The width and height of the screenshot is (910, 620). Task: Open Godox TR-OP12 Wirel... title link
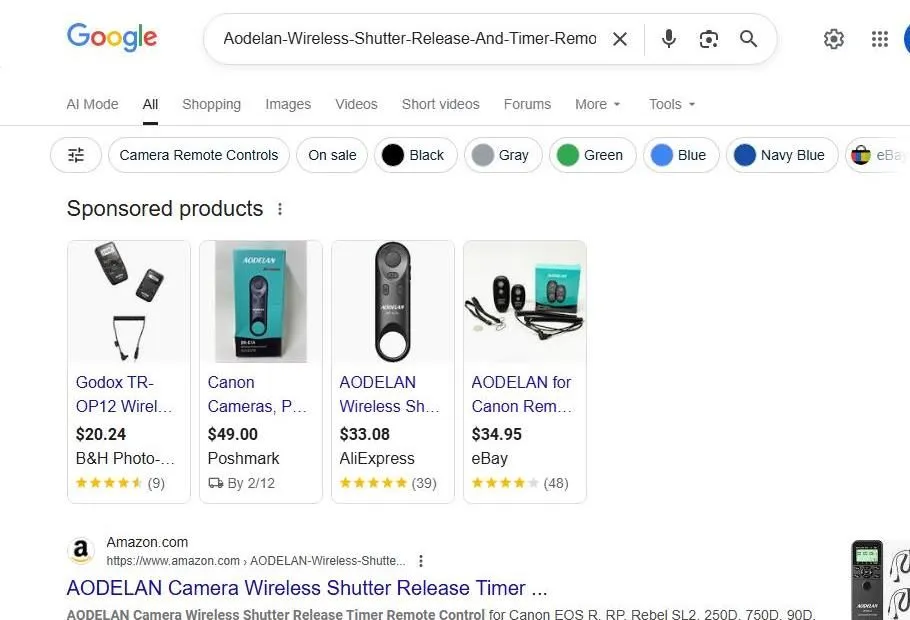point(124,394)
